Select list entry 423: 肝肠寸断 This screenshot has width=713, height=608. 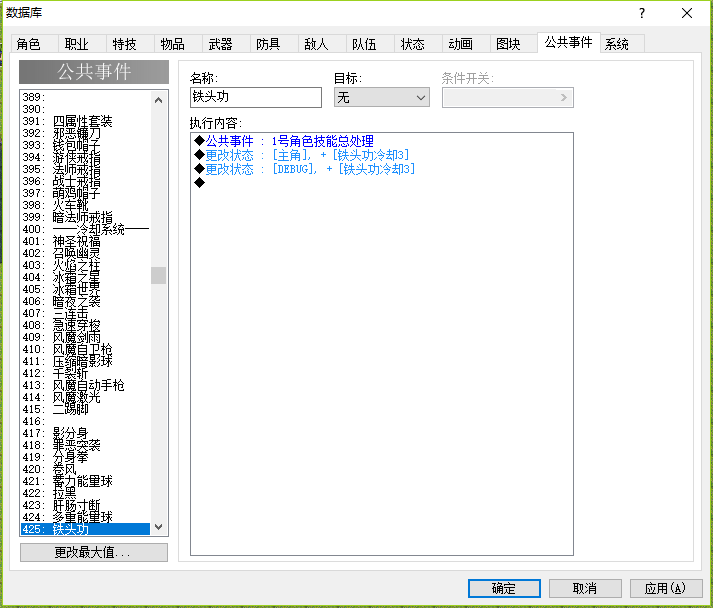(x=85, y=505)
